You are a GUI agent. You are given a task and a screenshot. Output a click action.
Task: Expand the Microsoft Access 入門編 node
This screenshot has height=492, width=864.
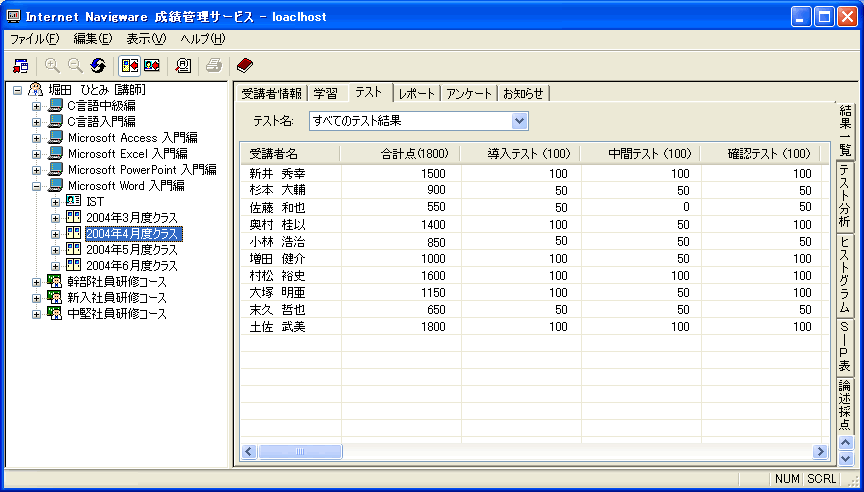36,138
